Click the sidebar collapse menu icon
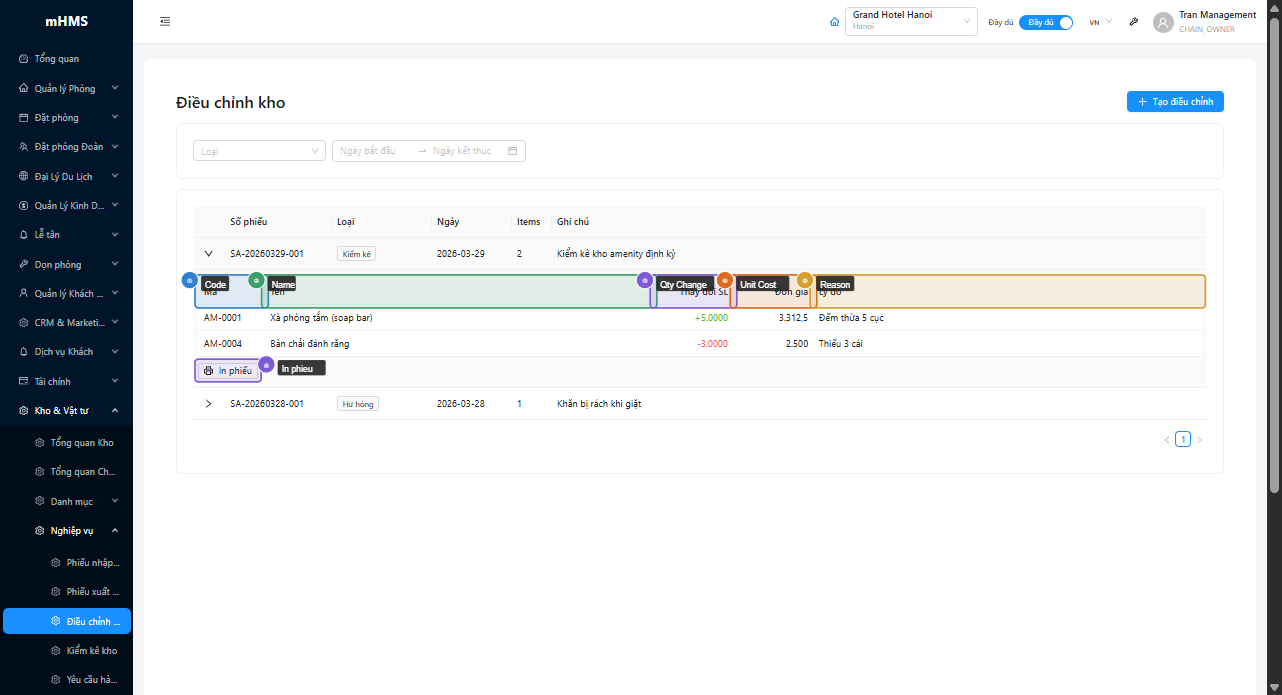 click(165, 22)
